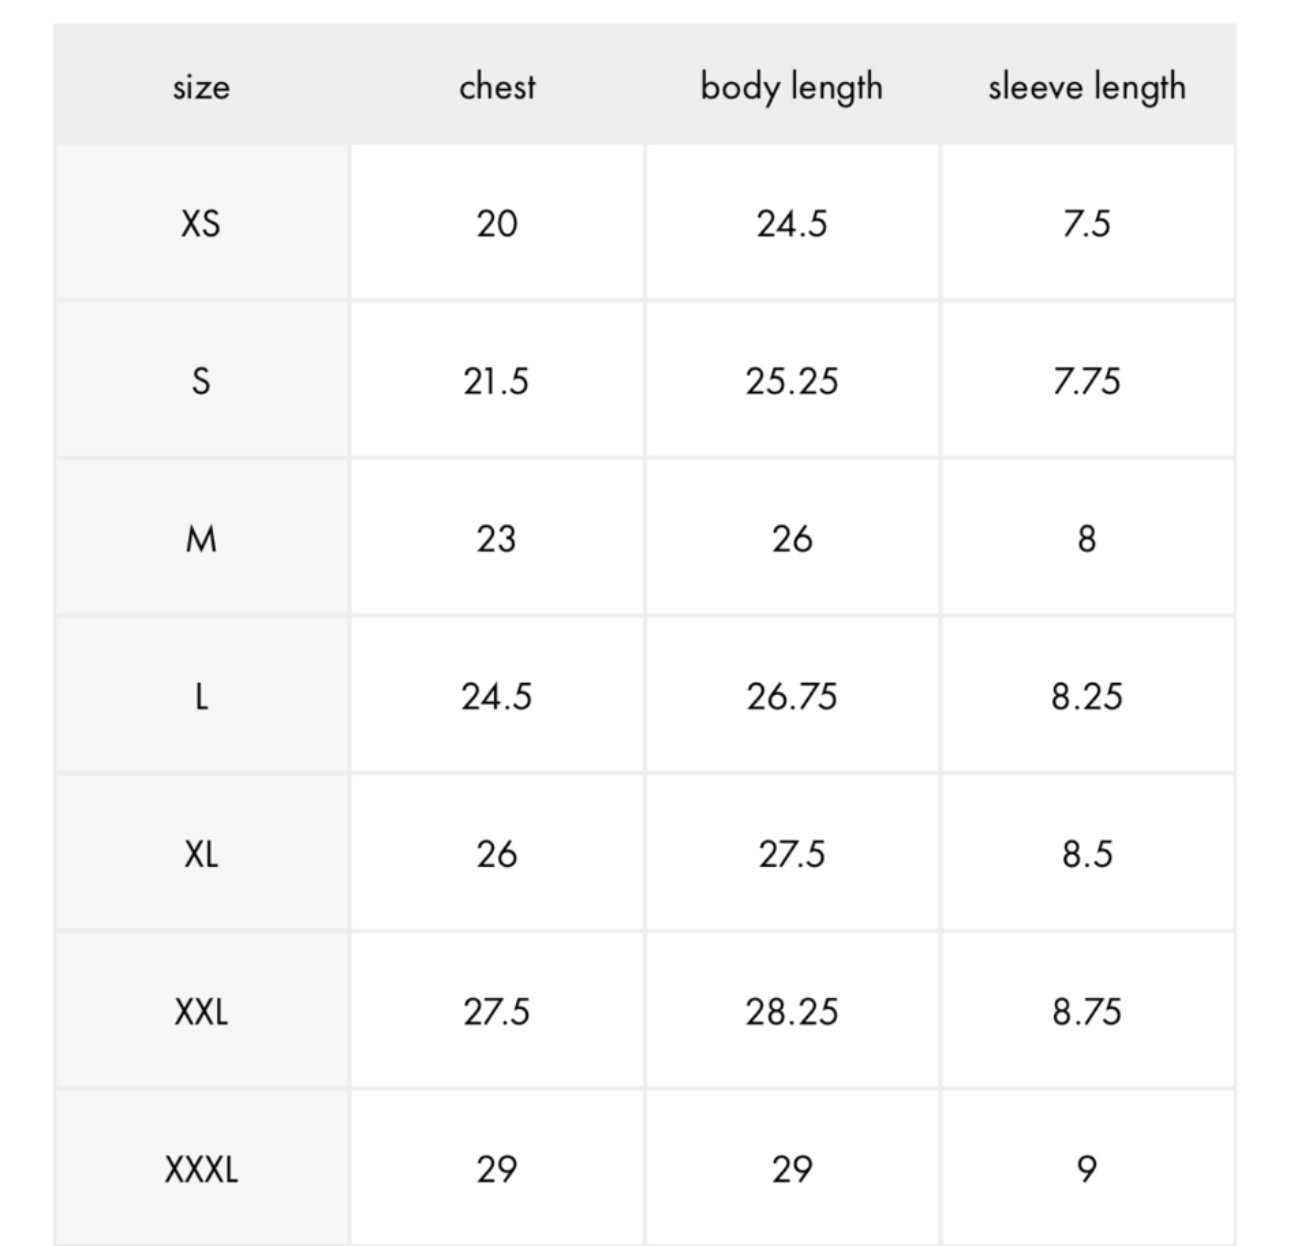Click L body length value 26.75
Image resolution: width=1290 pixels, height=1246 pixels.
(x=792, y=696)
